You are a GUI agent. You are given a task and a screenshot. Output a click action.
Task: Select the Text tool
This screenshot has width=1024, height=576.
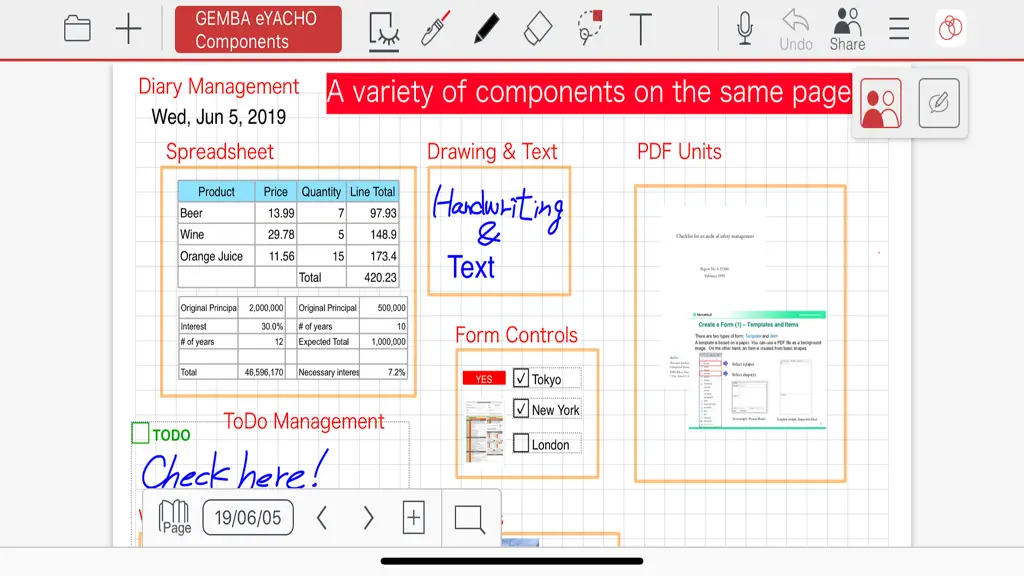click(x=641, y=29)
